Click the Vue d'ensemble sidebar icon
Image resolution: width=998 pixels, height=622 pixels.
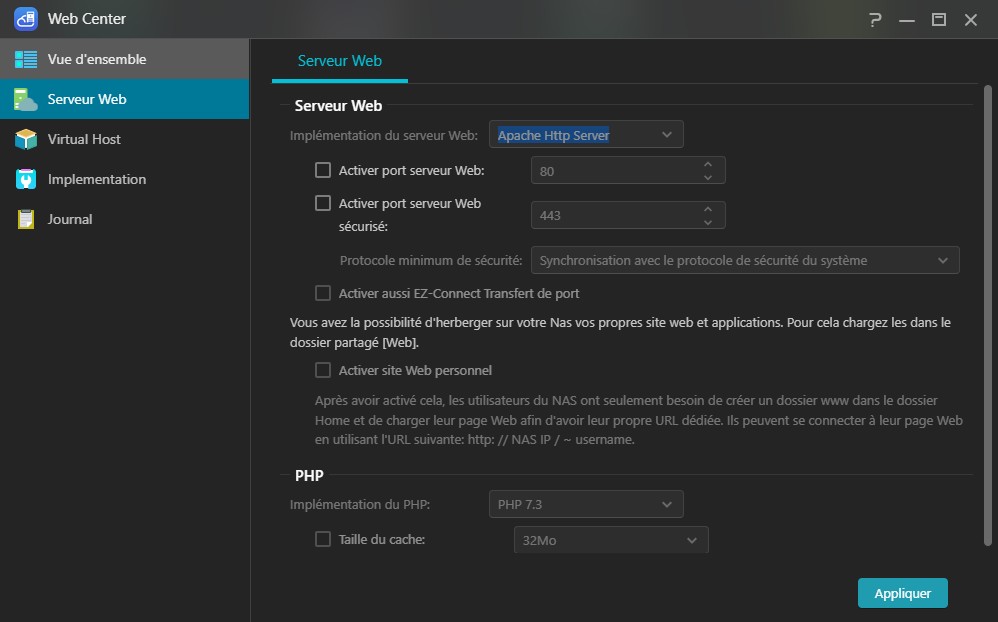(x=26, y=60)
